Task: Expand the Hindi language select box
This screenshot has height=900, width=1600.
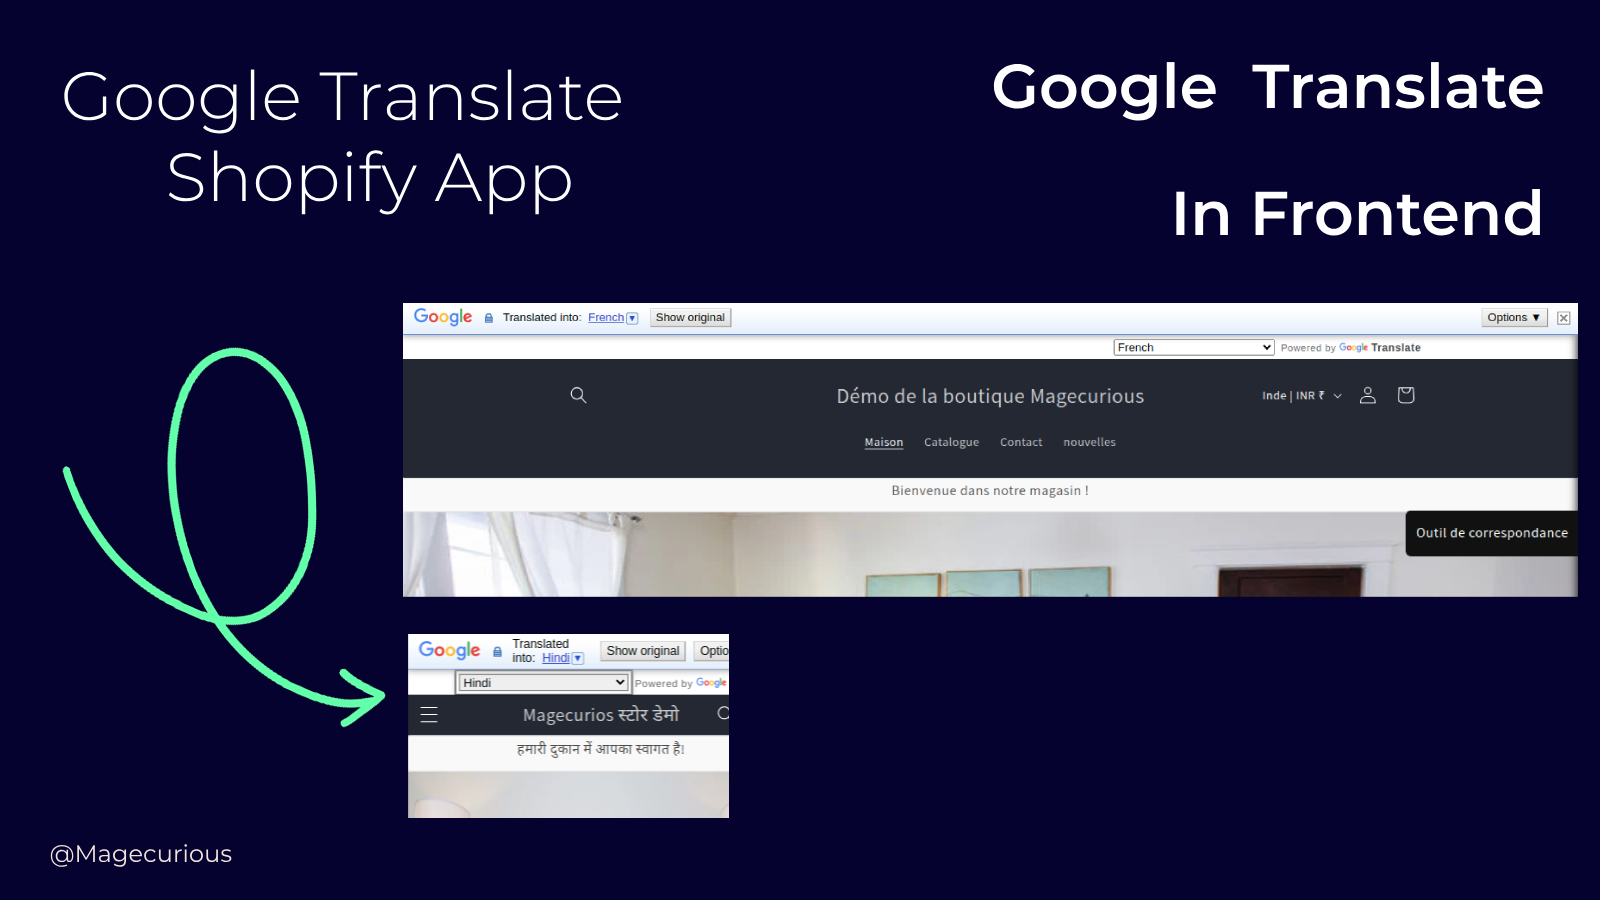Action: click(x=543, y=682)
